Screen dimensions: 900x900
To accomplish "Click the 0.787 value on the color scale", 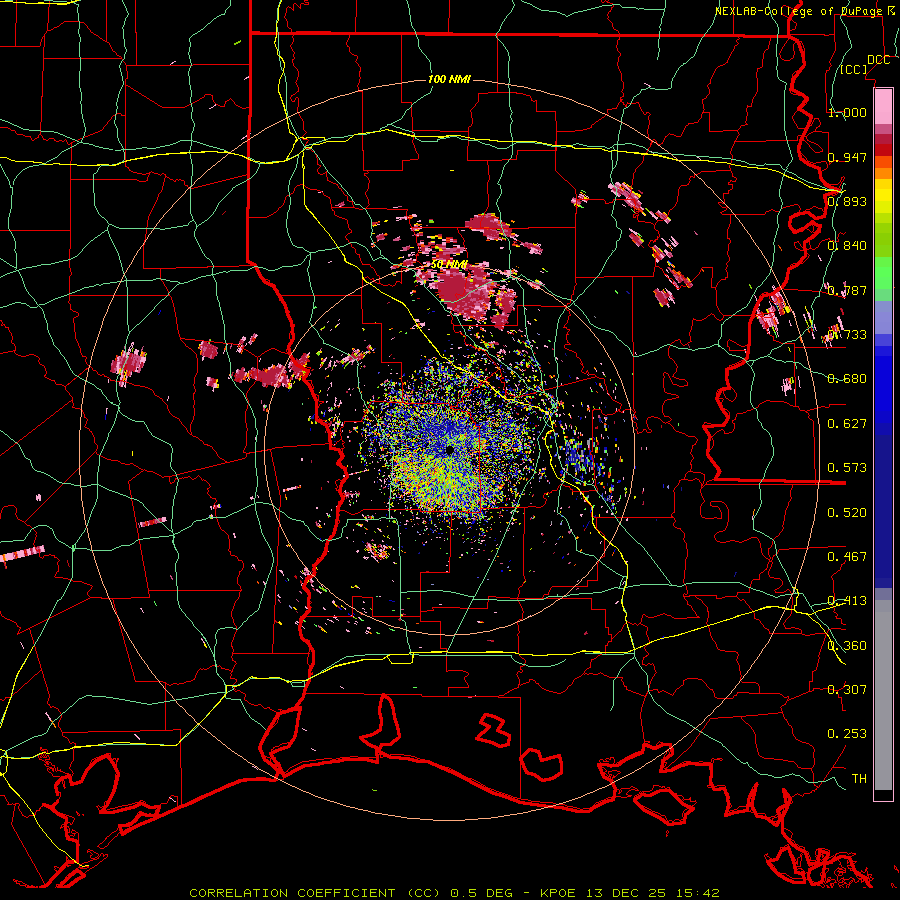I will pyautogui.click(x=847, y=290).
